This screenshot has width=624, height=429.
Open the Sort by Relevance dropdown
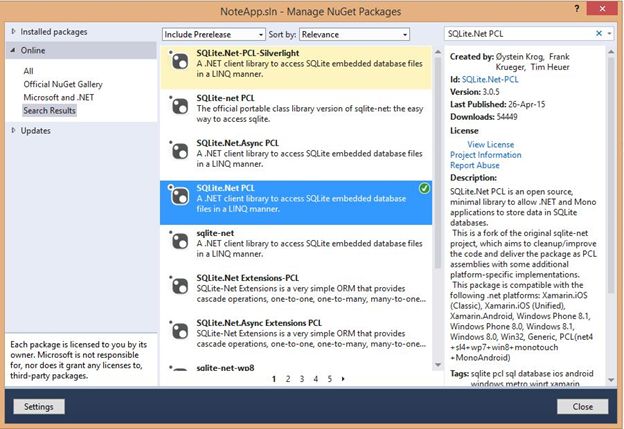[354, 35]
